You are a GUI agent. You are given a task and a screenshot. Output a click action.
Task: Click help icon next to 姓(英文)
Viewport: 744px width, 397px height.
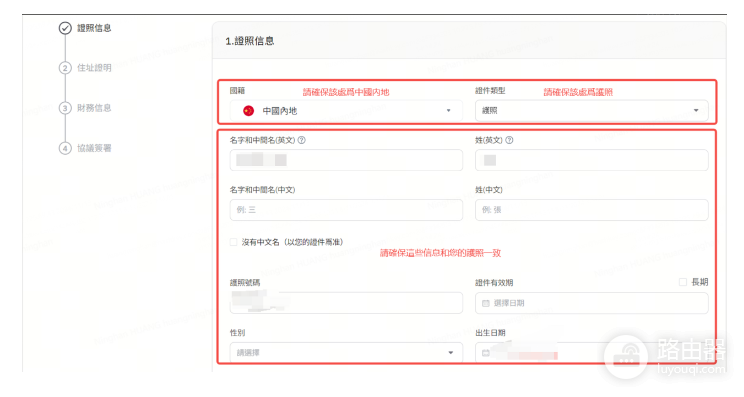point(509,140)
